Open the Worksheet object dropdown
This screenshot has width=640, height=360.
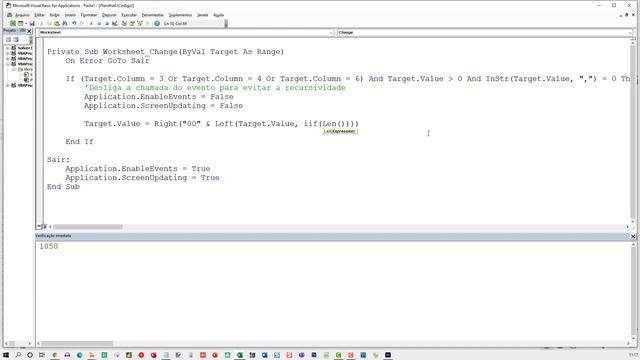(x=331, y=33)
